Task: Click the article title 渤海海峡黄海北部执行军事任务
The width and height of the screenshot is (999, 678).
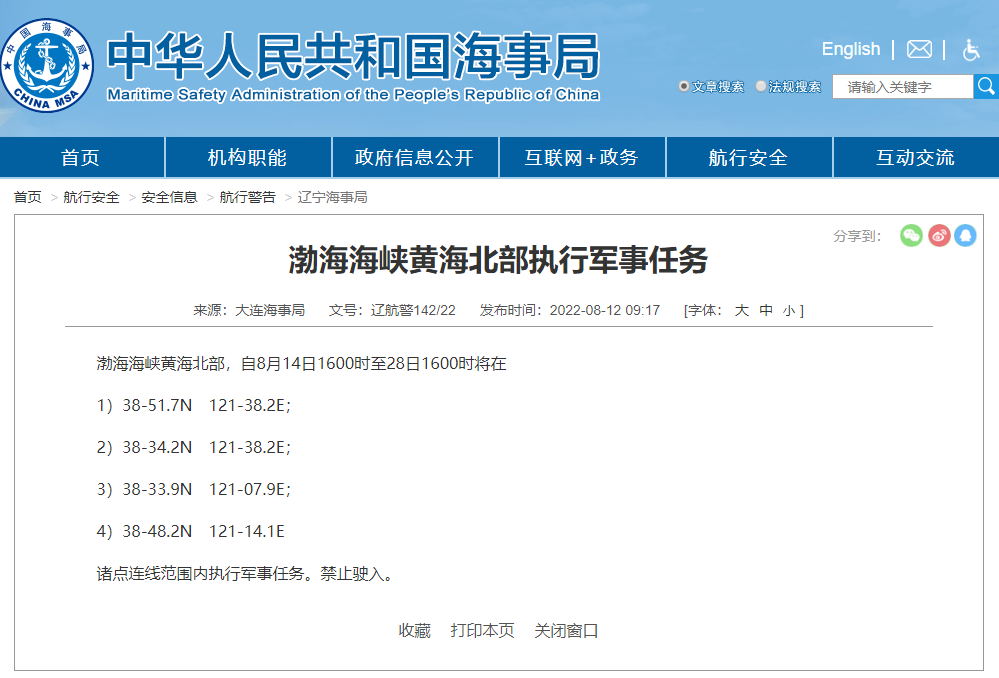Action: [x=498, y=259]
